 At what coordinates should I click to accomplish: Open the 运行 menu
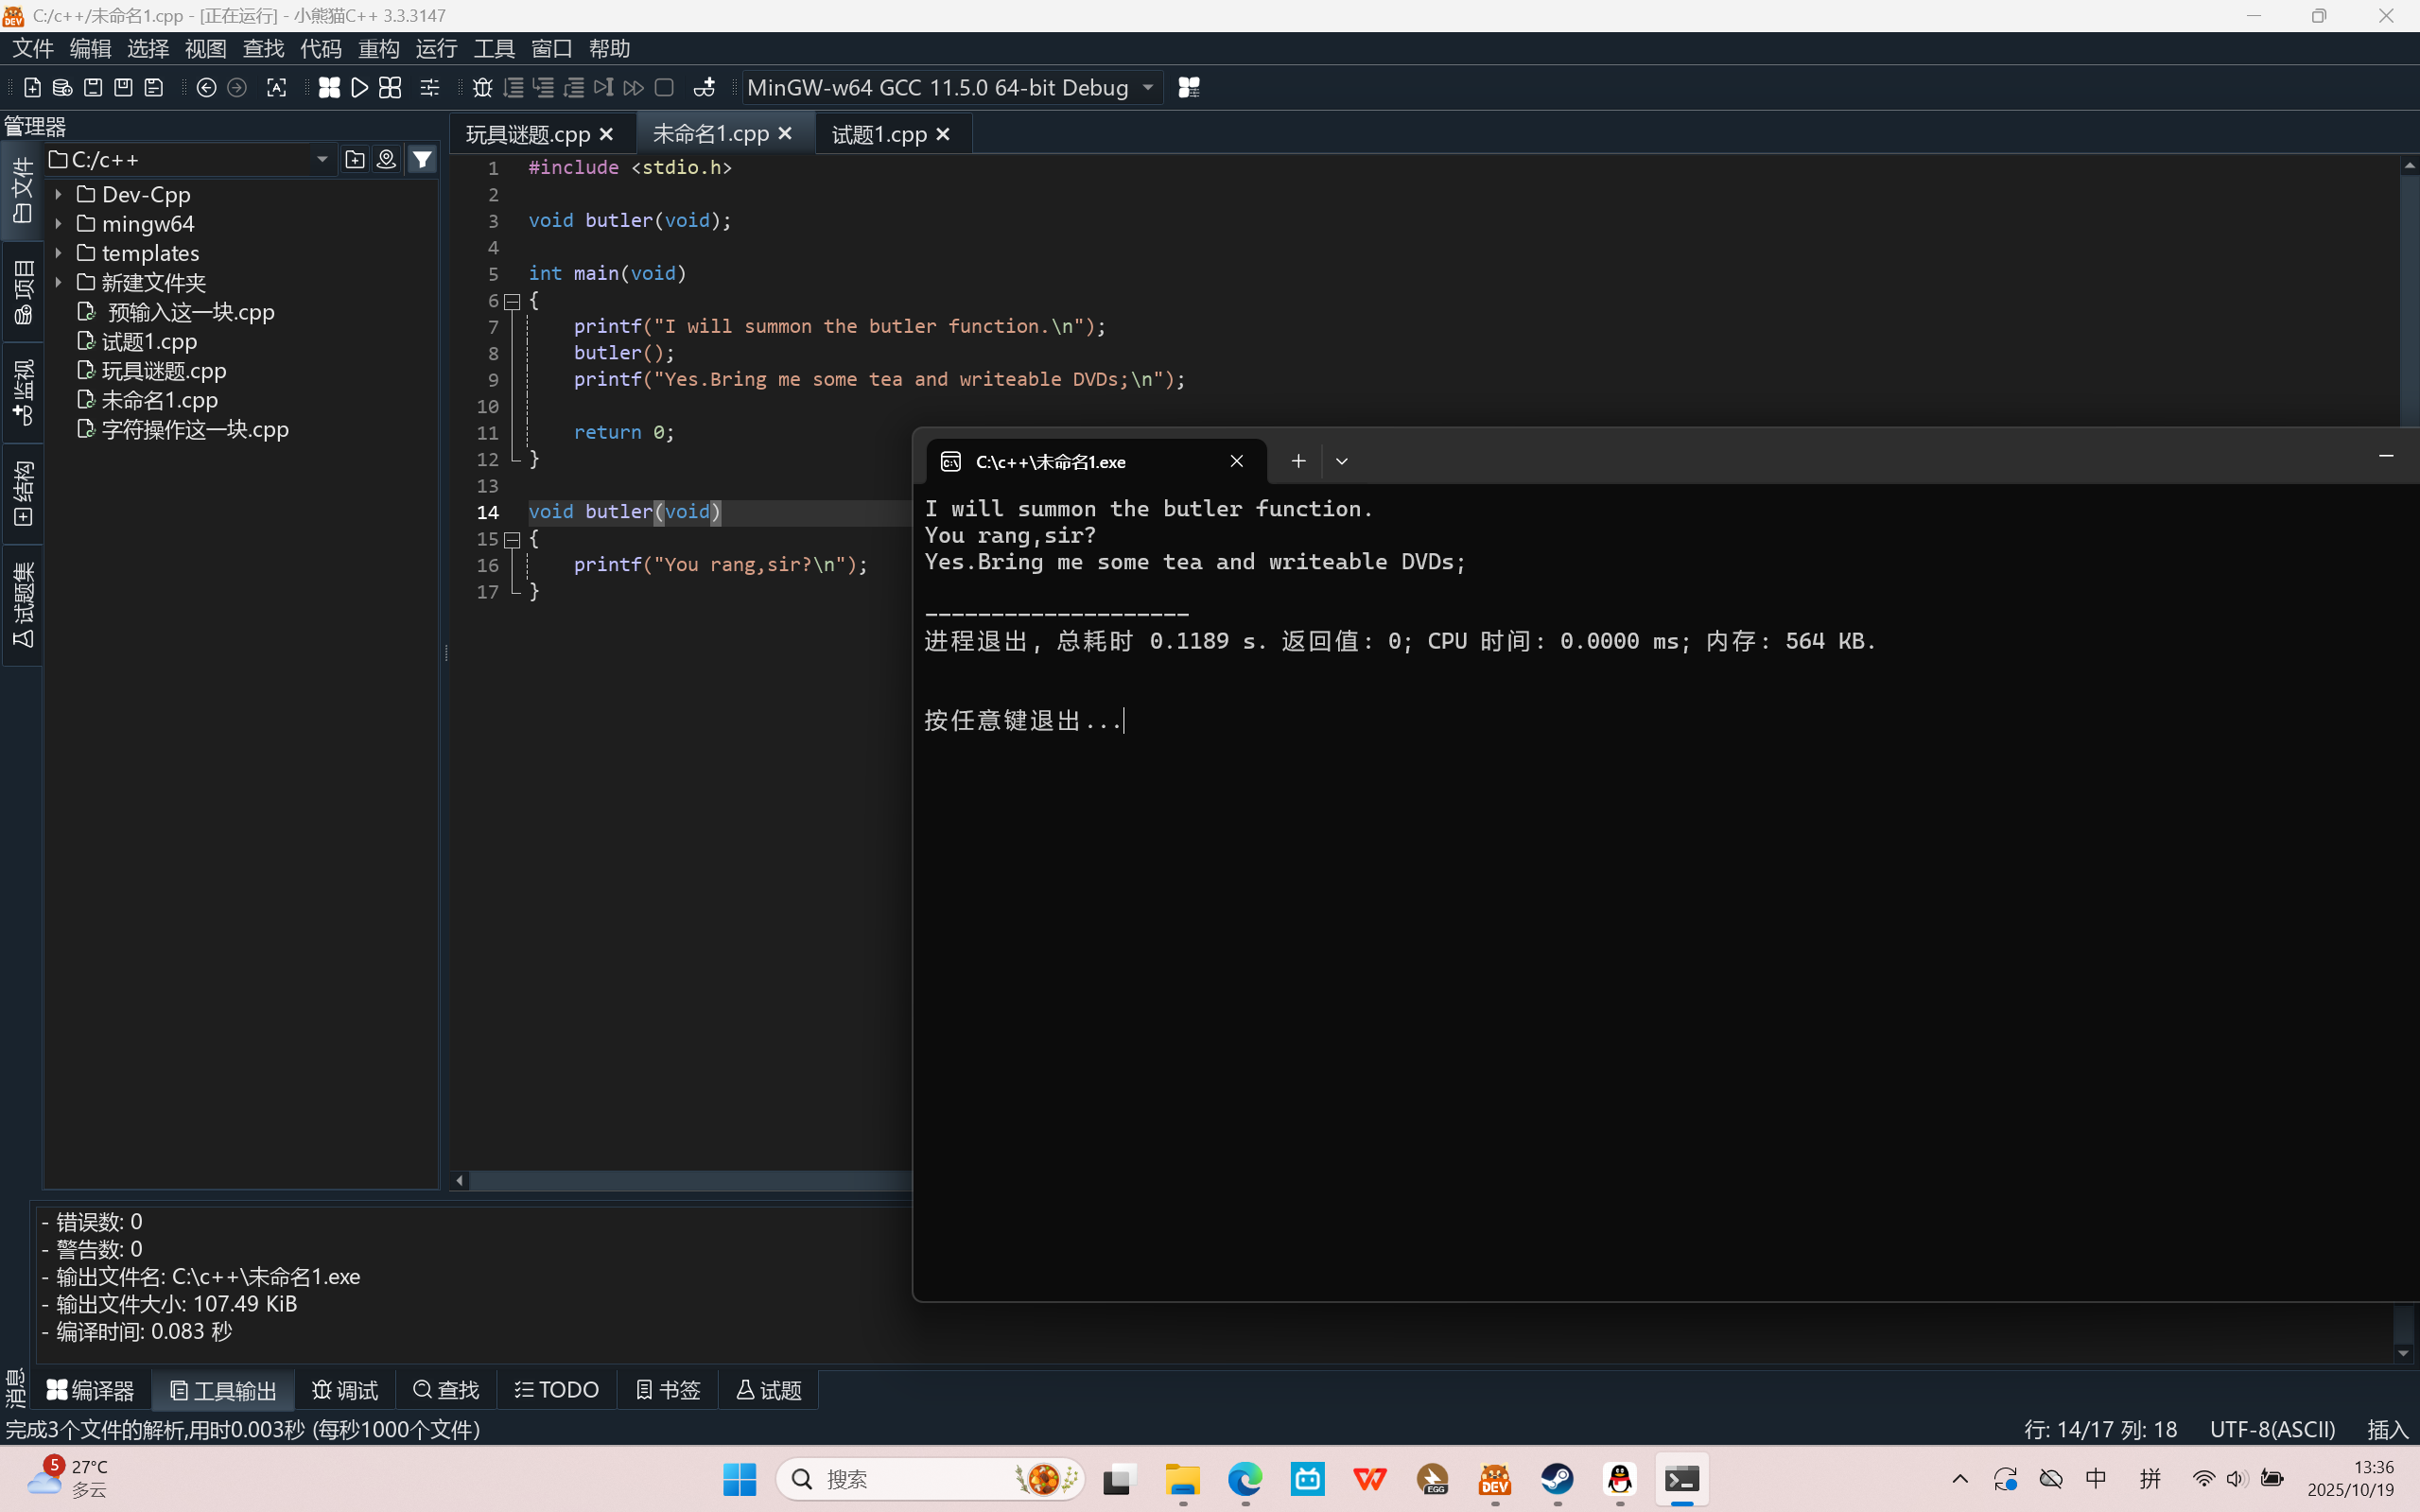[436, 48]
